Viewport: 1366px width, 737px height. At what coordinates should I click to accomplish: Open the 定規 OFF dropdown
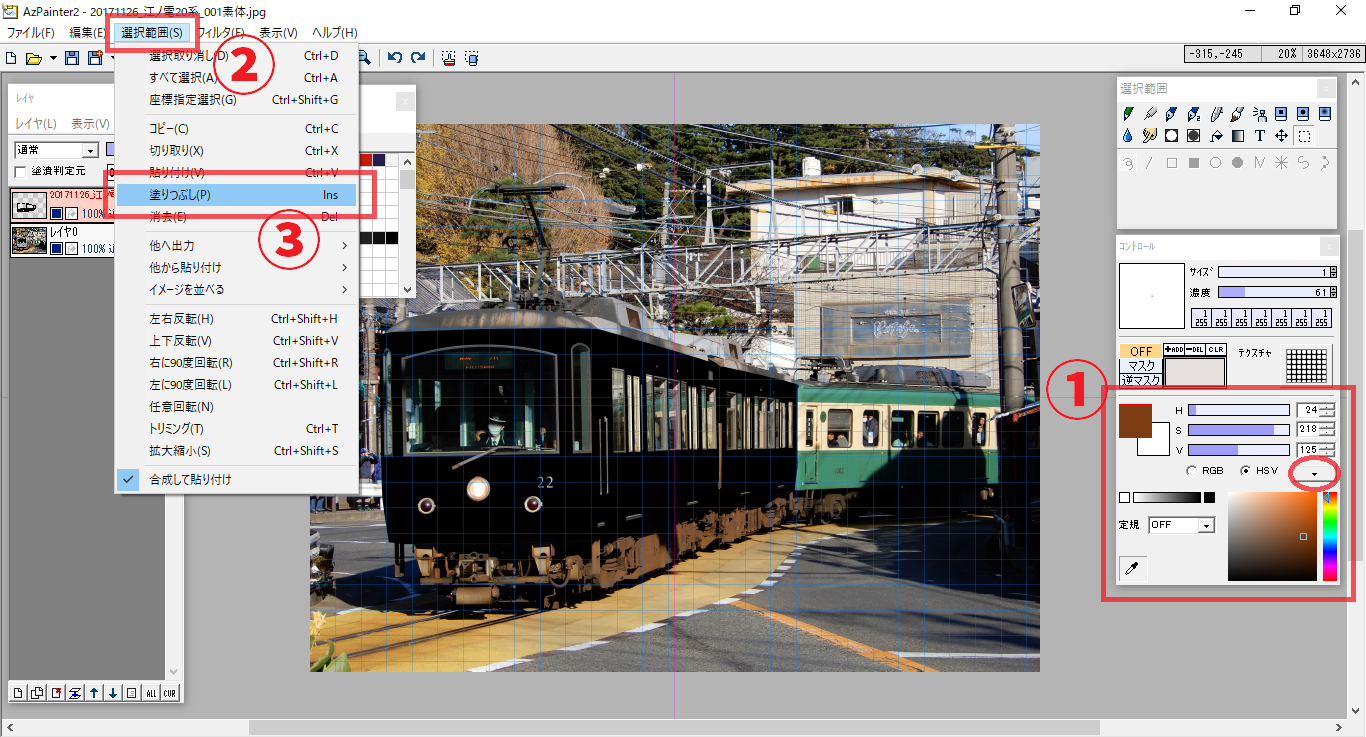1181,525
